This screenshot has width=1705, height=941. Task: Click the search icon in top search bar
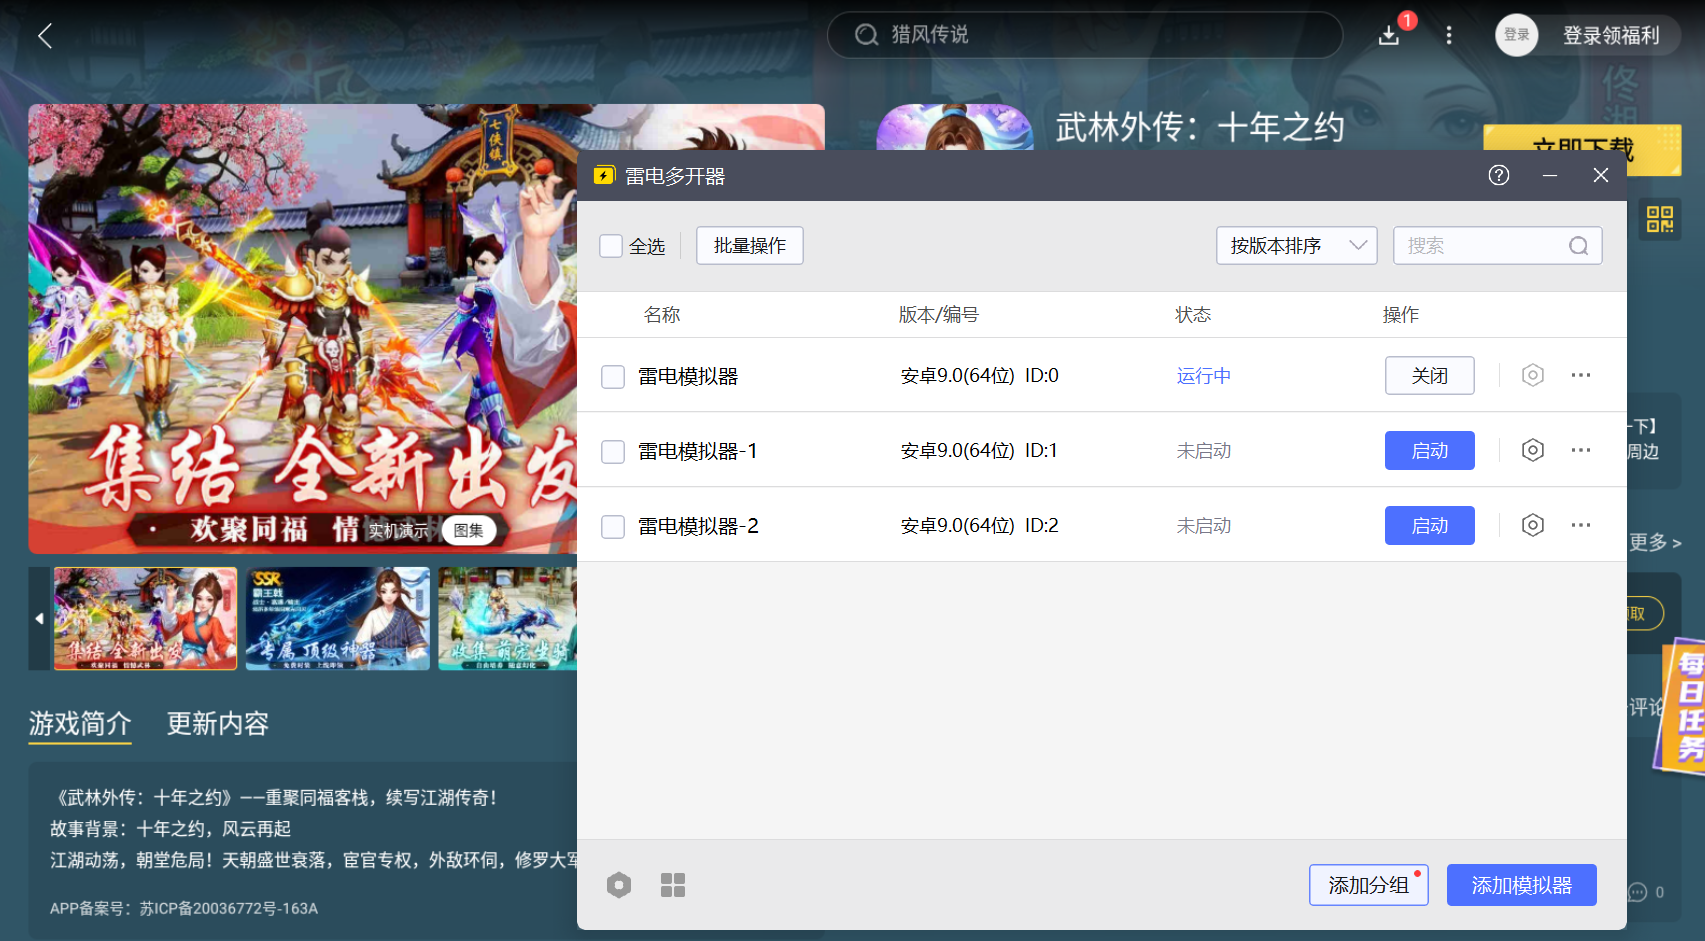pyautogui.click(x=866, y=35)
